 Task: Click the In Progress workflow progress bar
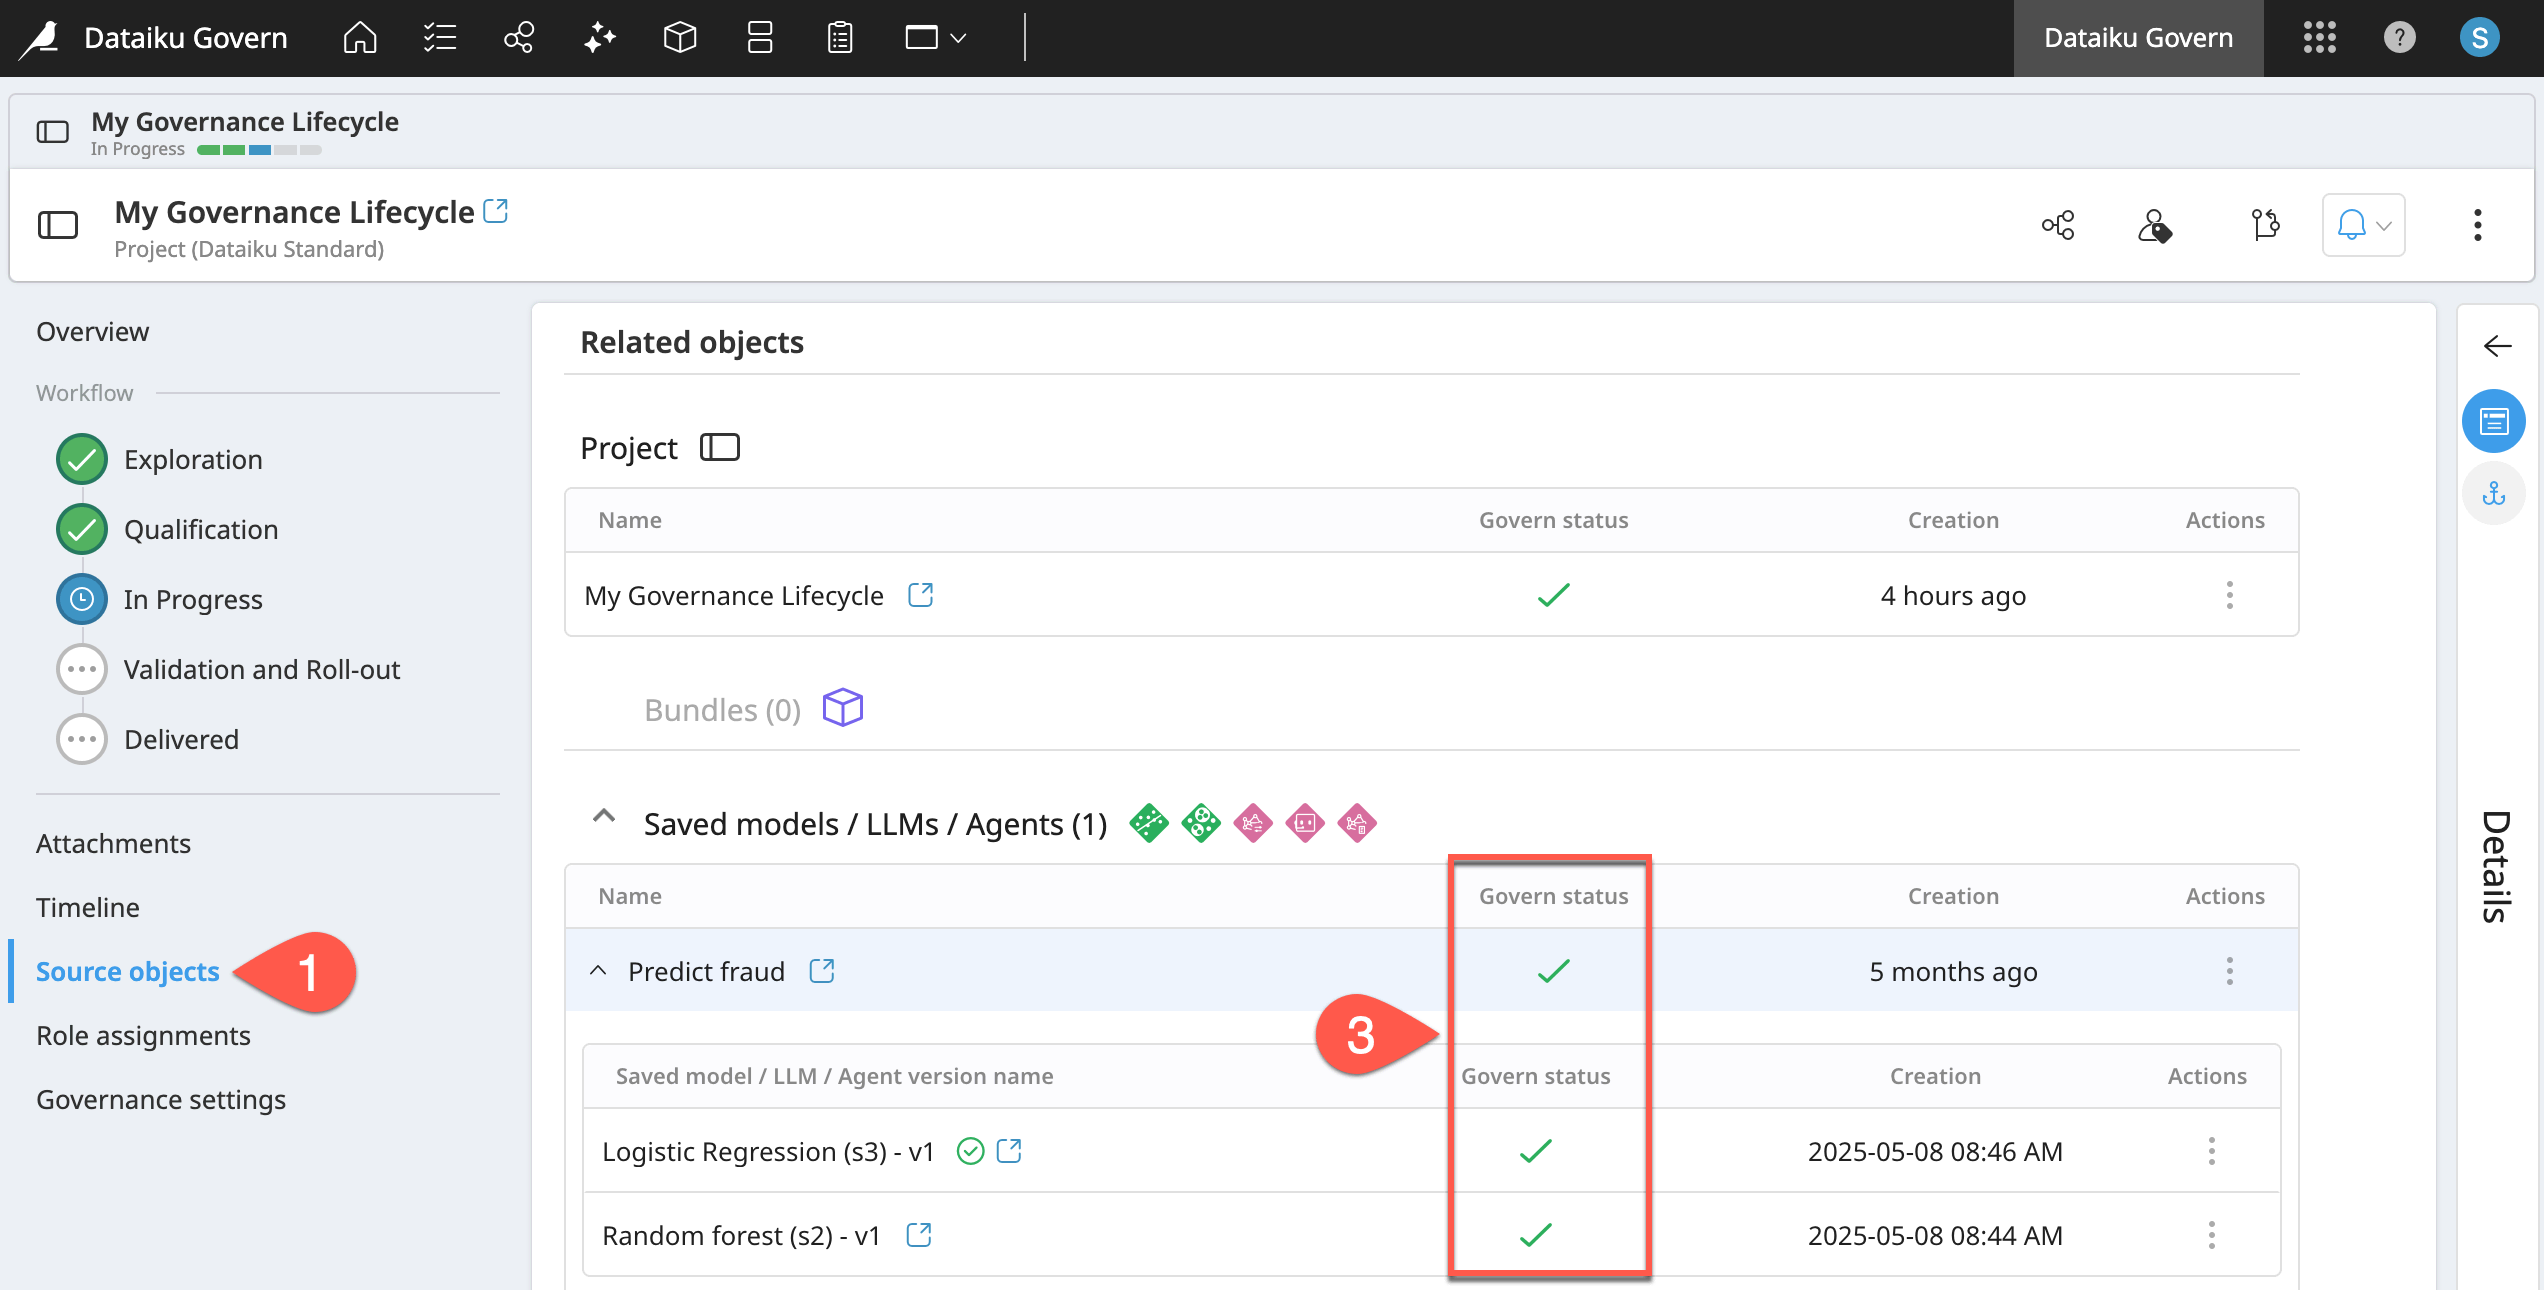(259, 149)
